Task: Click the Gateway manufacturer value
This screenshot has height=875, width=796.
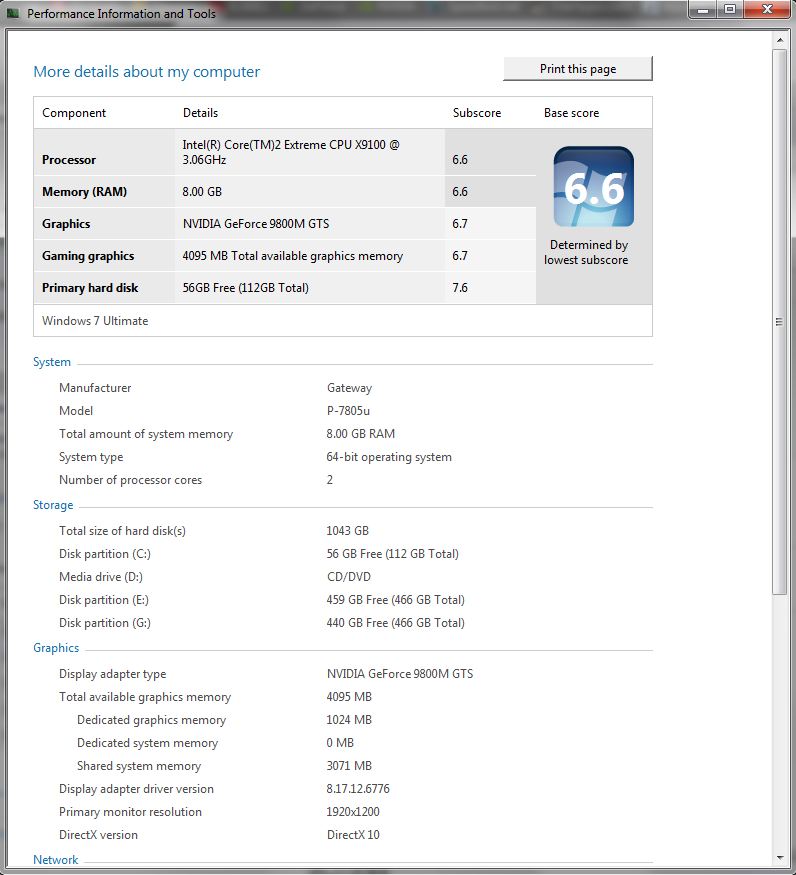Action: [x=349, y=388]
